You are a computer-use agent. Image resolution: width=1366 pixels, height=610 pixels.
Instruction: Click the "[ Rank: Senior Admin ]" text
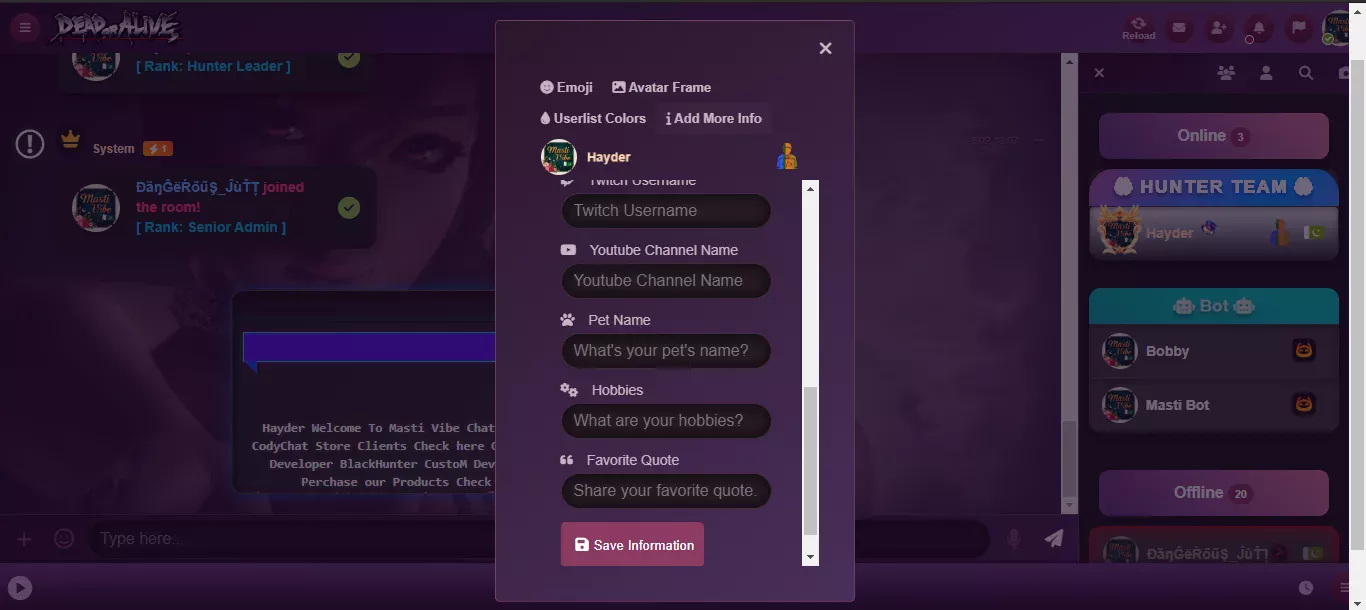pyautogui.click(x=211, y=227)
